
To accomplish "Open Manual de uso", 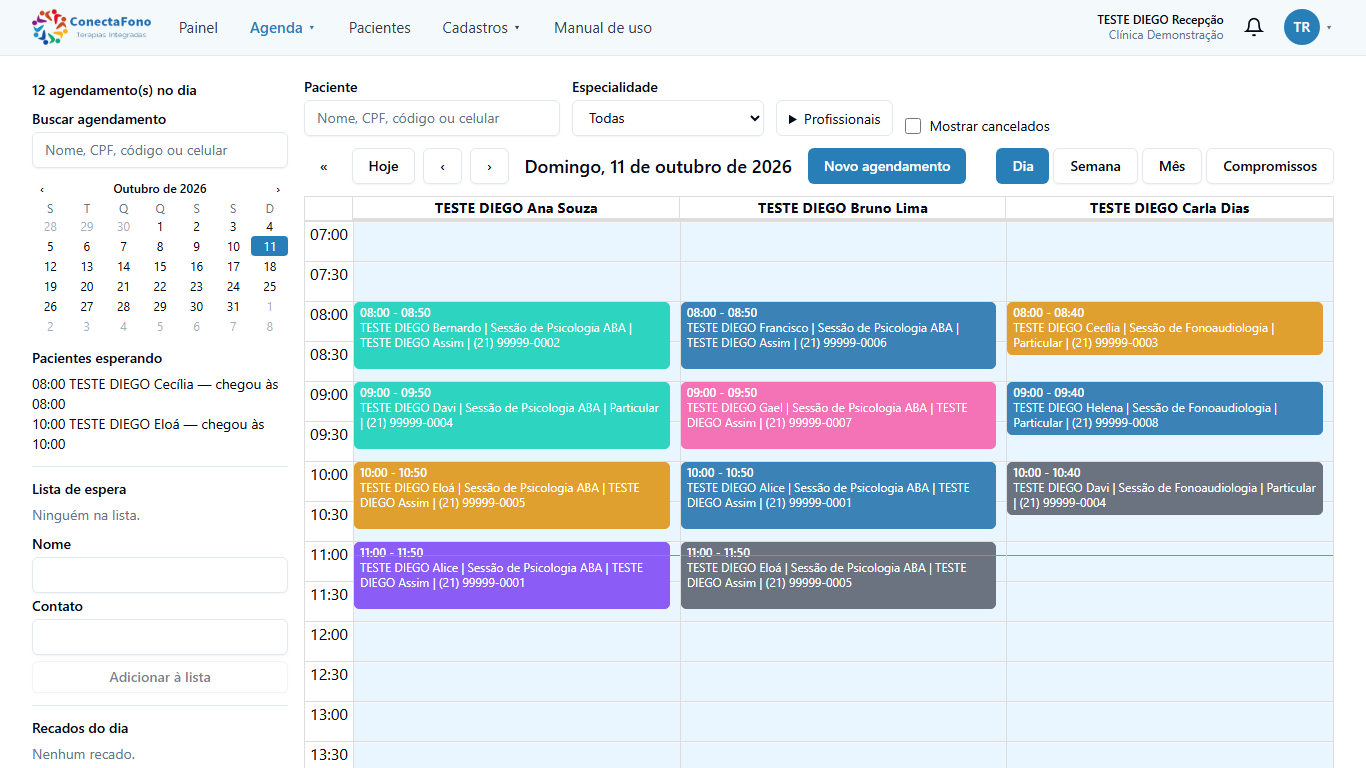I will click(x=603, y=28).
